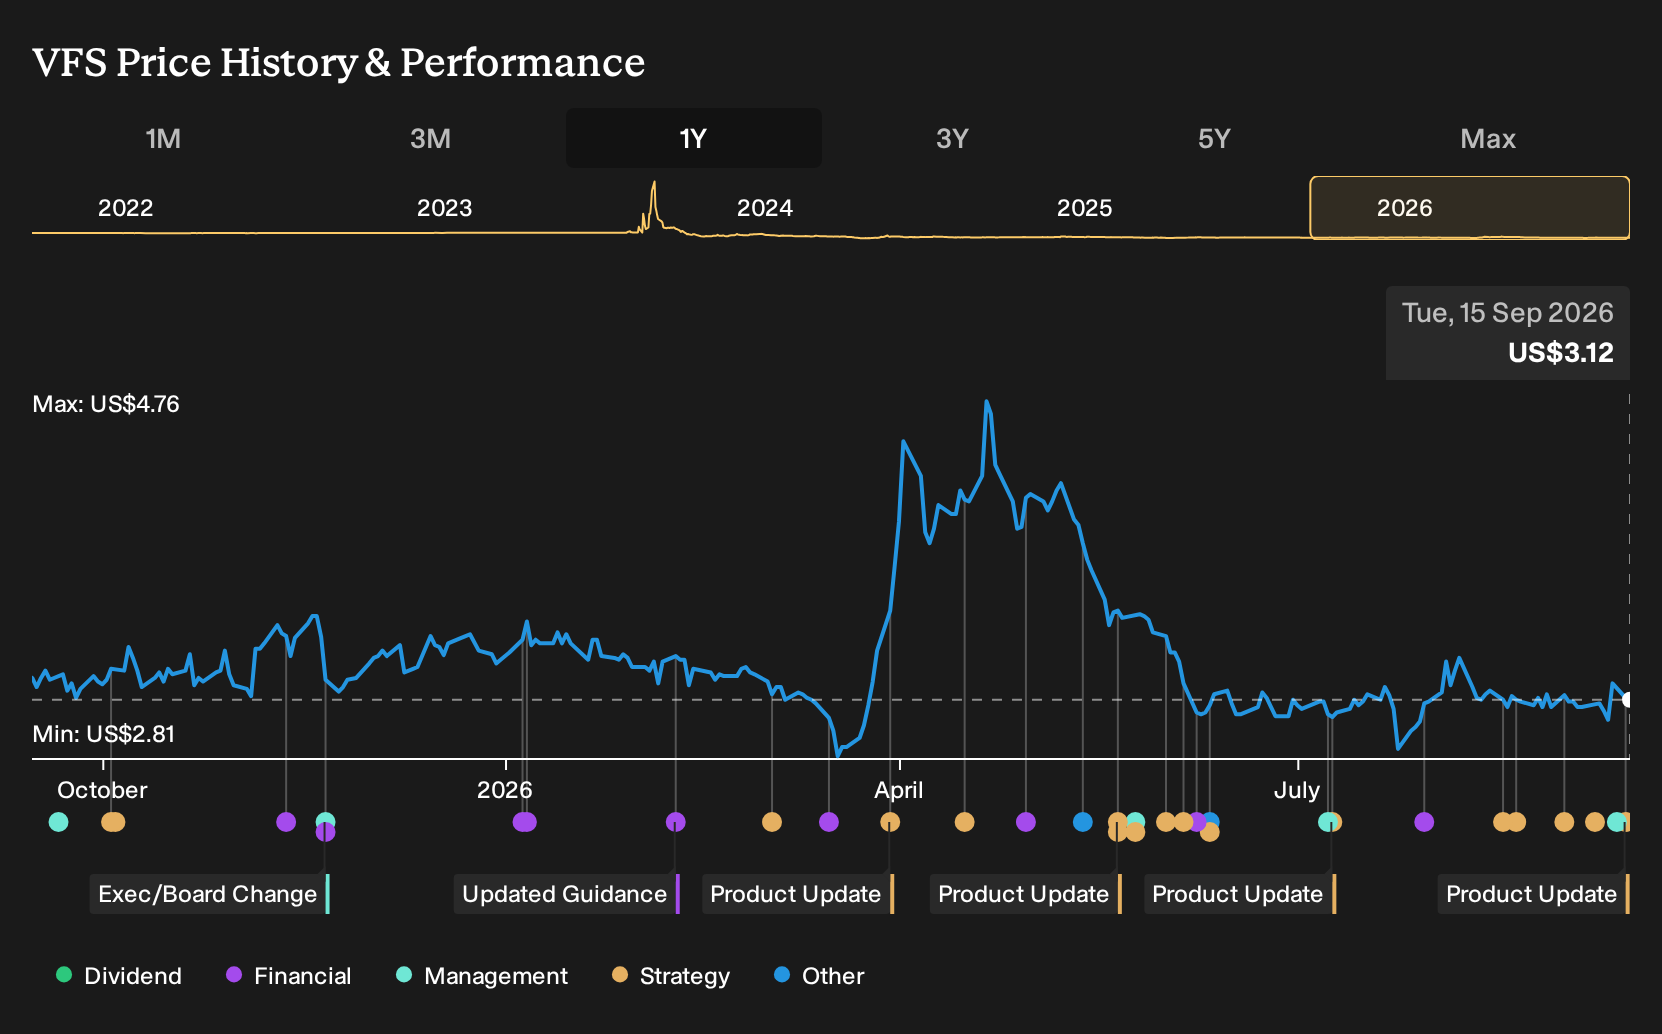Click the teal Management event dot before October
This screenshot has height=1034, width=1662.
59,822
